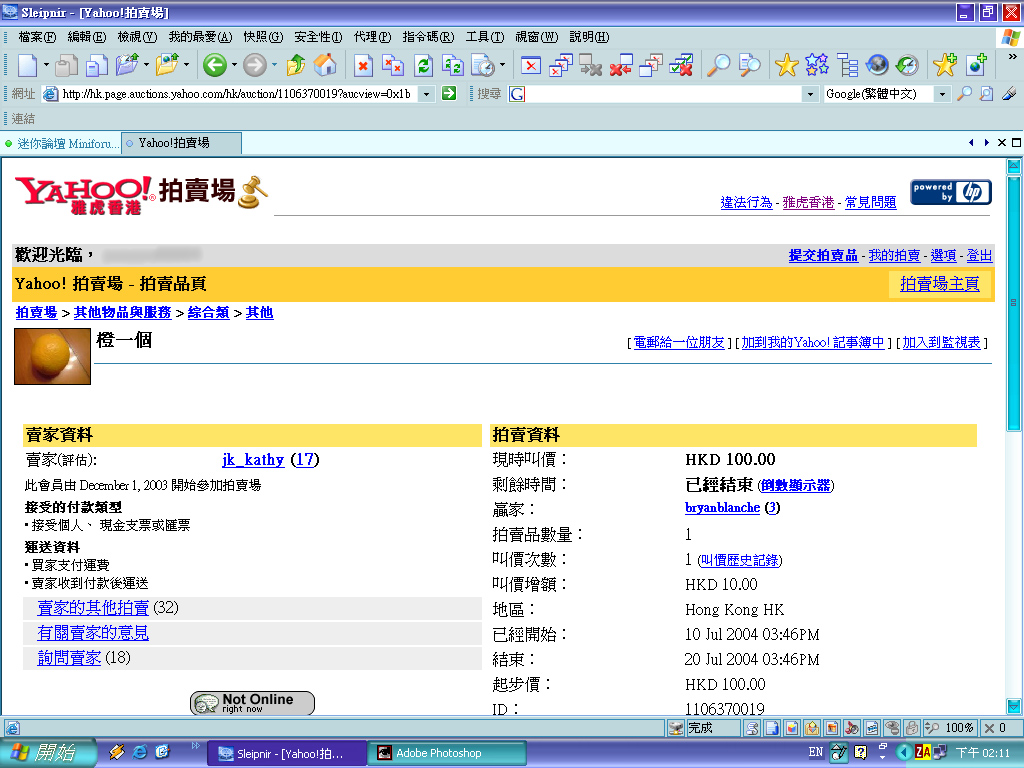Open the 檔案(F) menu
The width and height of the screenshot is (1024, 768).
coord(37,37)
